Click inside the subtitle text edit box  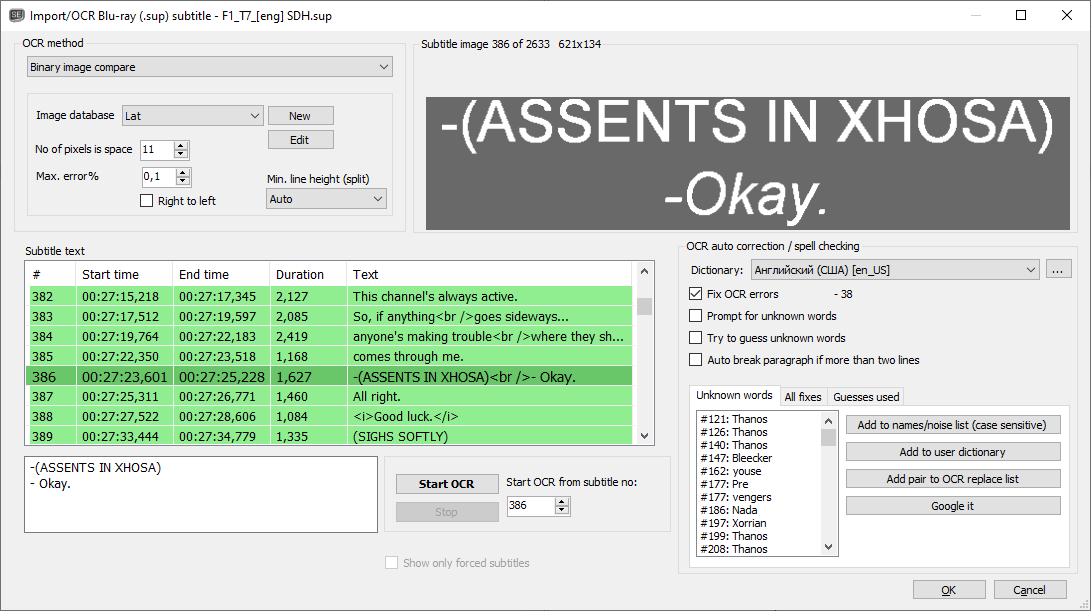tap(200, 493)
